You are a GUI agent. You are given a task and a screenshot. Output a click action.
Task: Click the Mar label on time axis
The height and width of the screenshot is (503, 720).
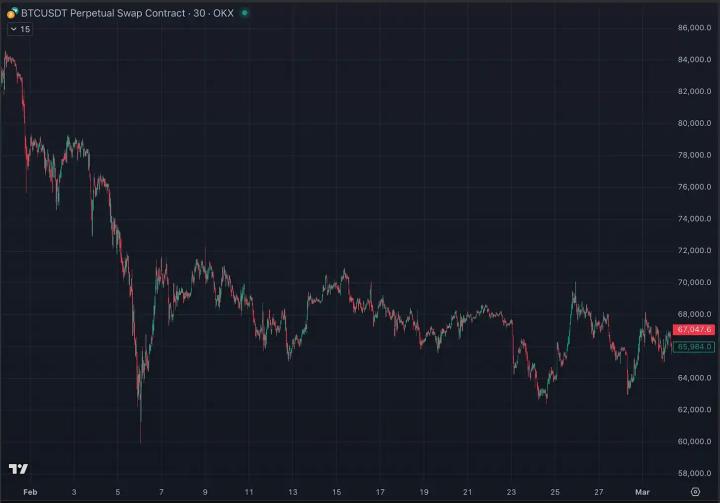coord(643,492)
